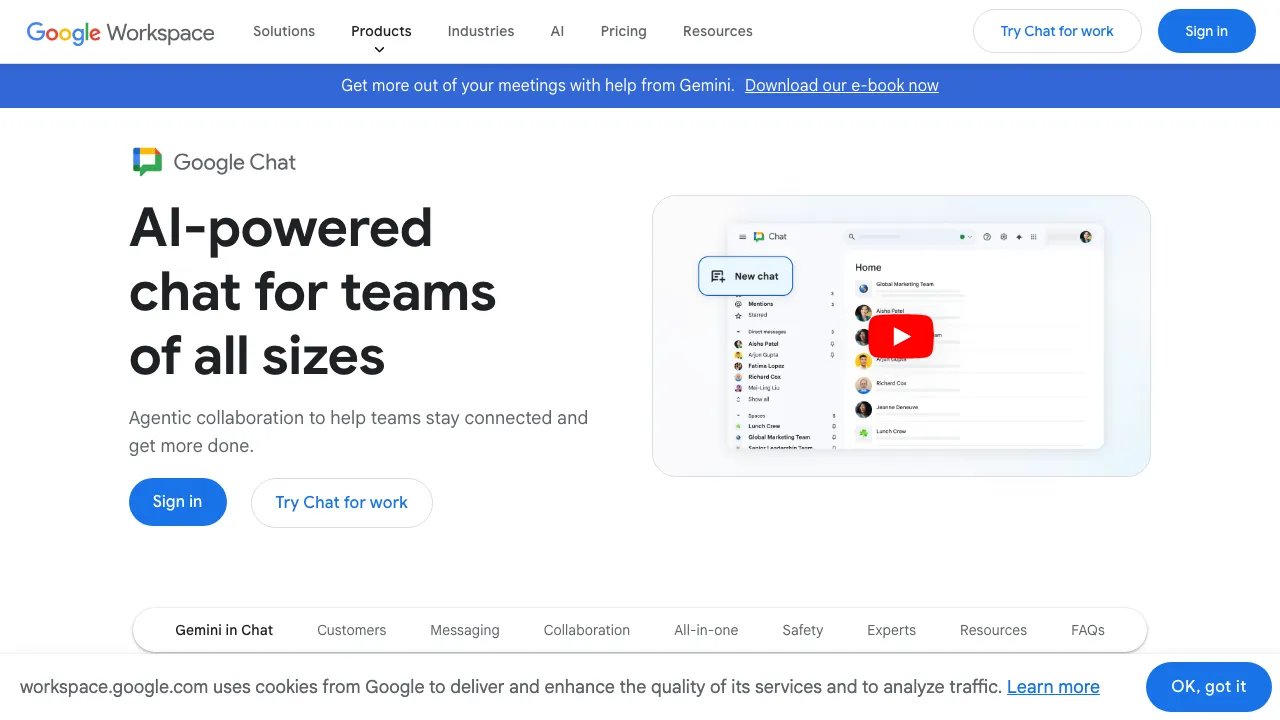Play the video with the YouTube play button
Image resolution: width=1280 pixels, height=720 pixels.
point(900,336)
